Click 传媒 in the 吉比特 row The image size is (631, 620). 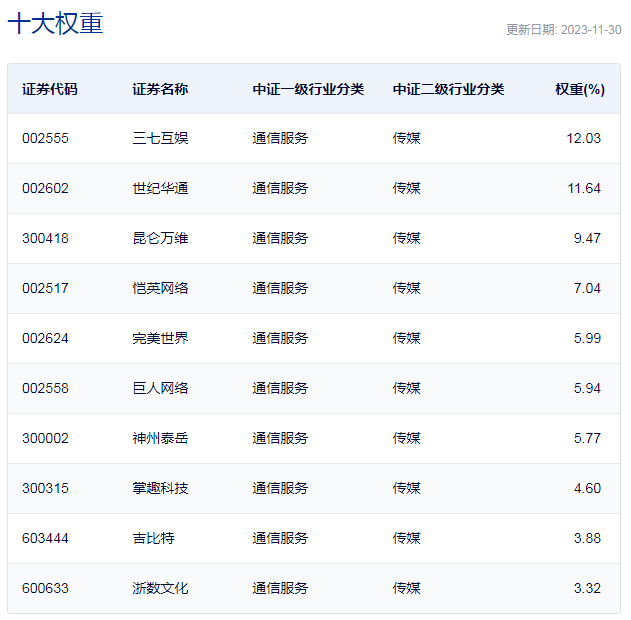(406, 538)
